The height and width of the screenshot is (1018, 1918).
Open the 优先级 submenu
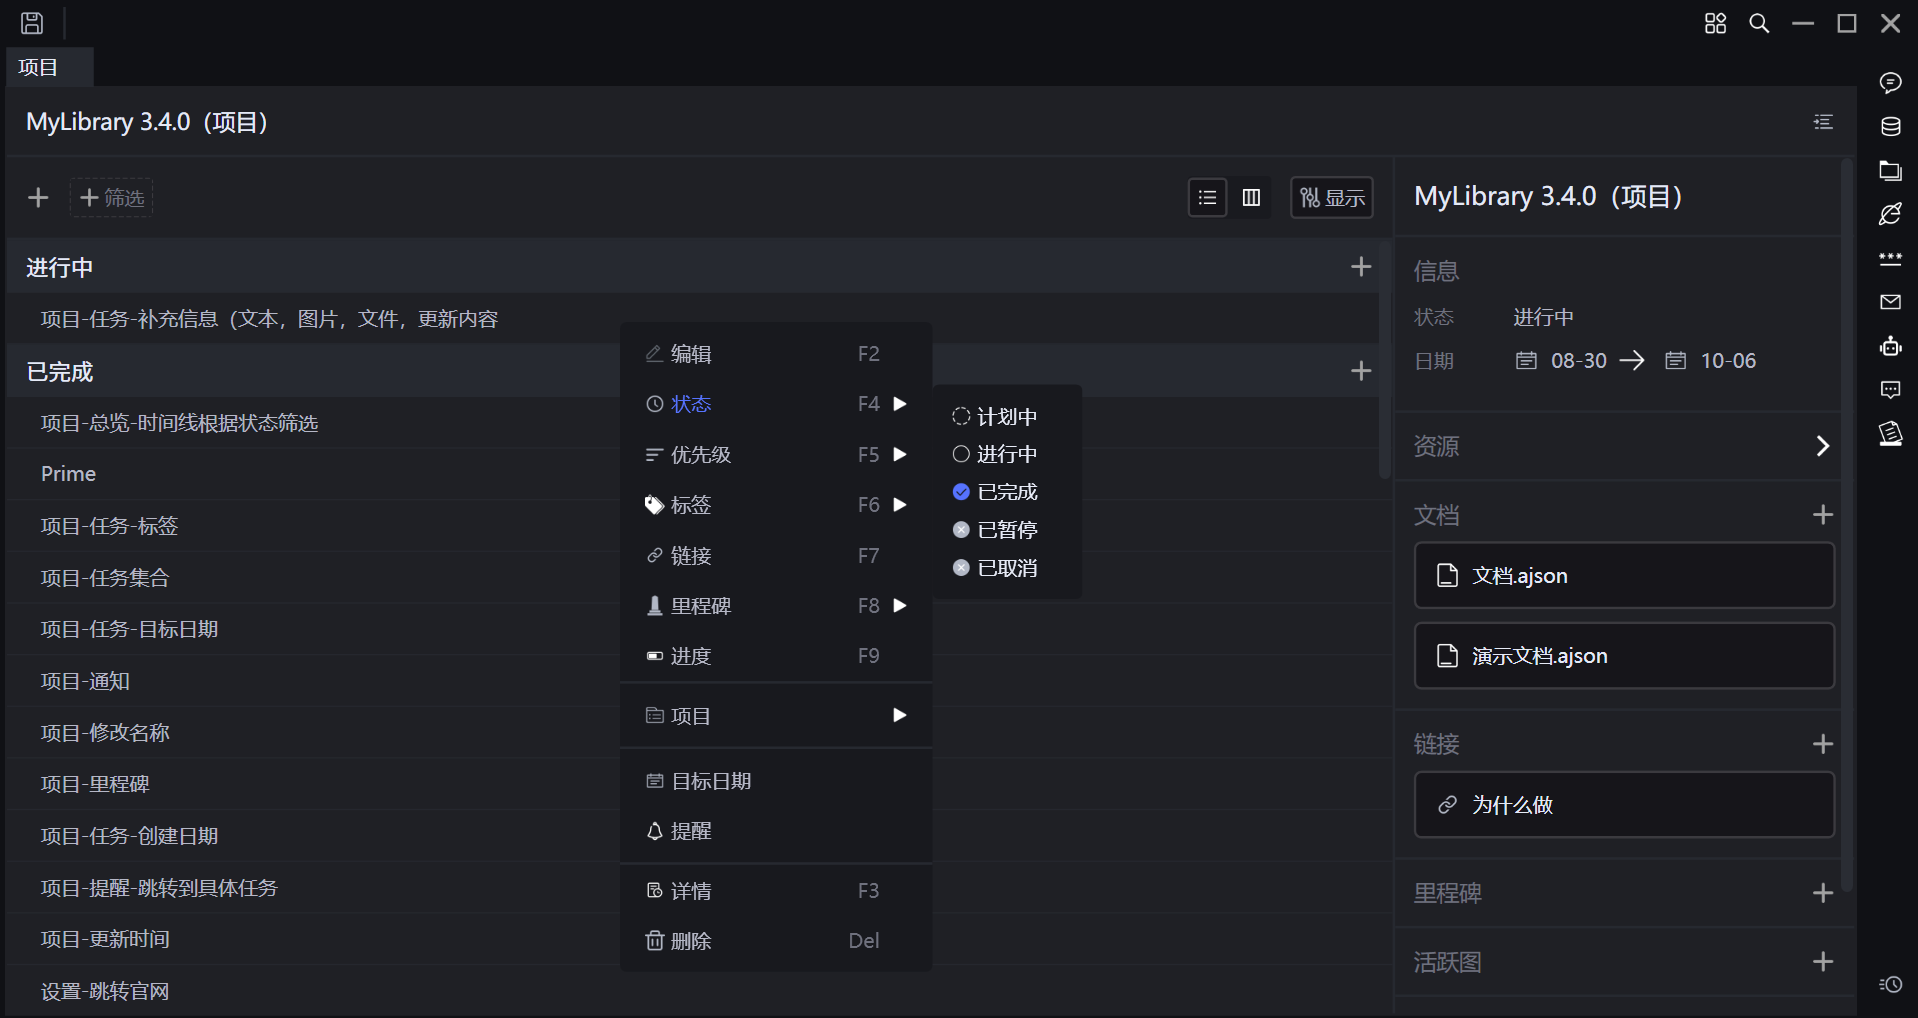[776, 455]
